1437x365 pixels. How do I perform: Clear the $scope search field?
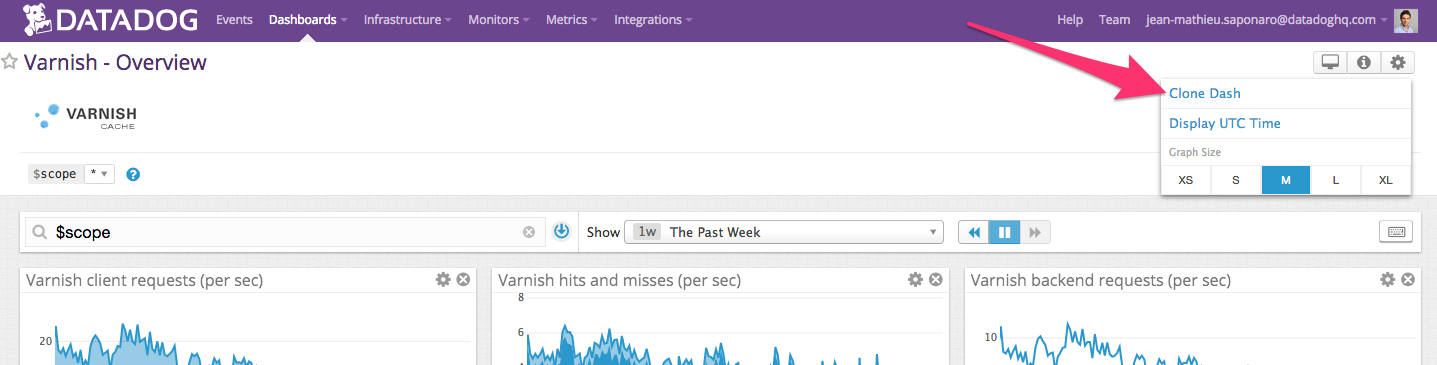(529, 232)
